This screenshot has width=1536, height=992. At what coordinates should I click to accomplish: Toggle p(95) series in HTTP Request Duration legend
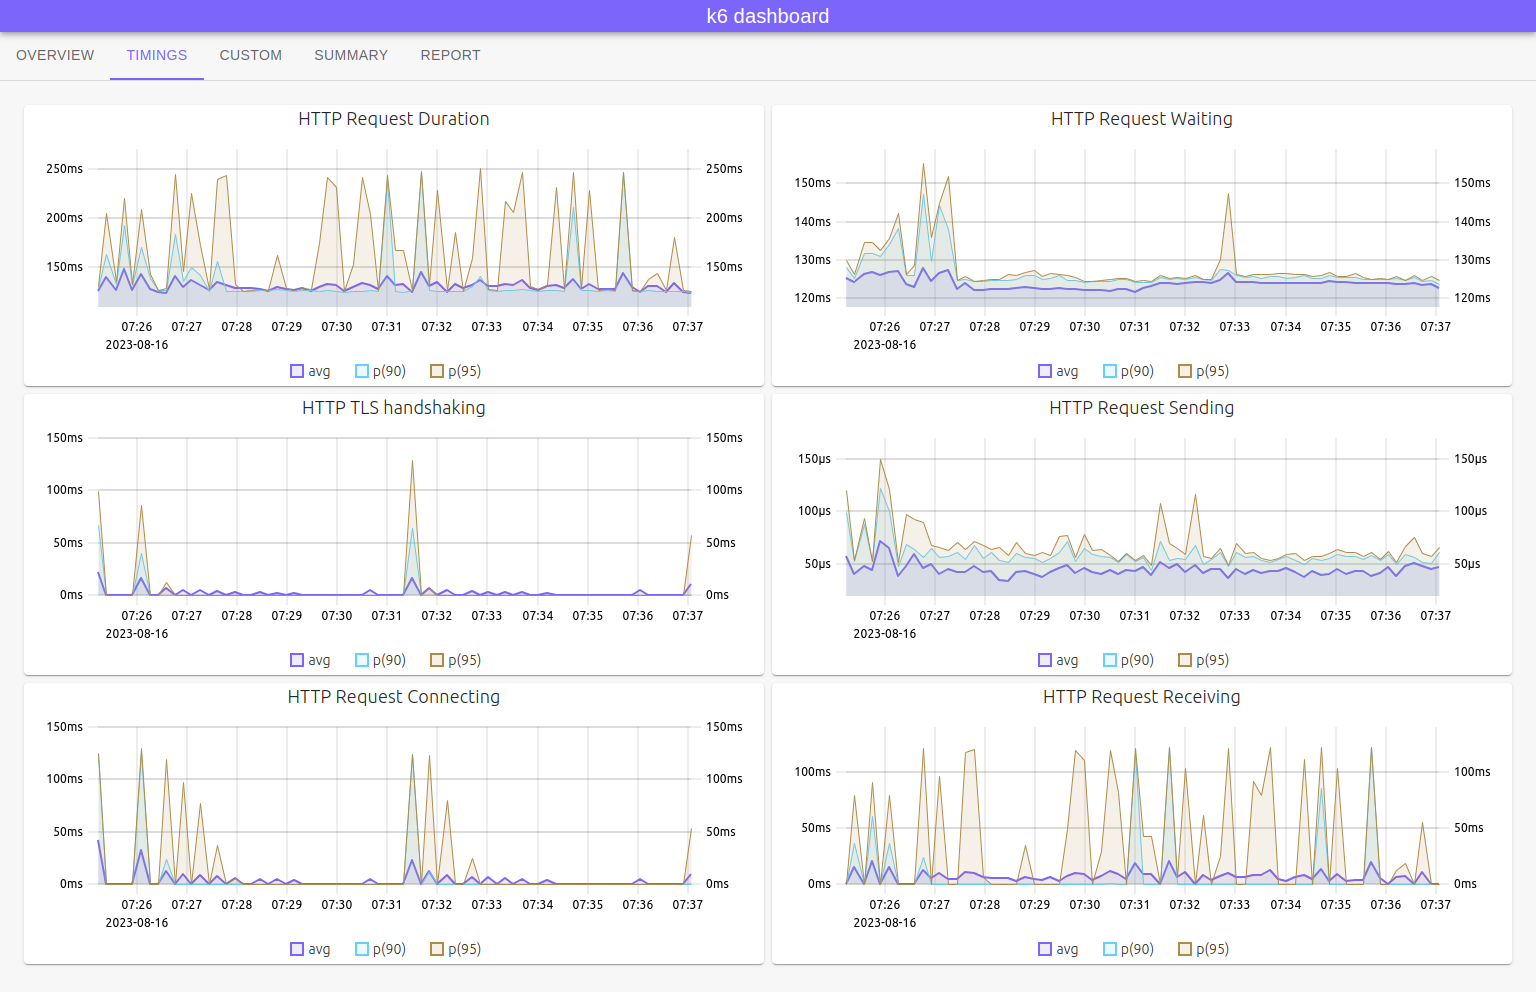pyautogui.click(x=455, y=371)
